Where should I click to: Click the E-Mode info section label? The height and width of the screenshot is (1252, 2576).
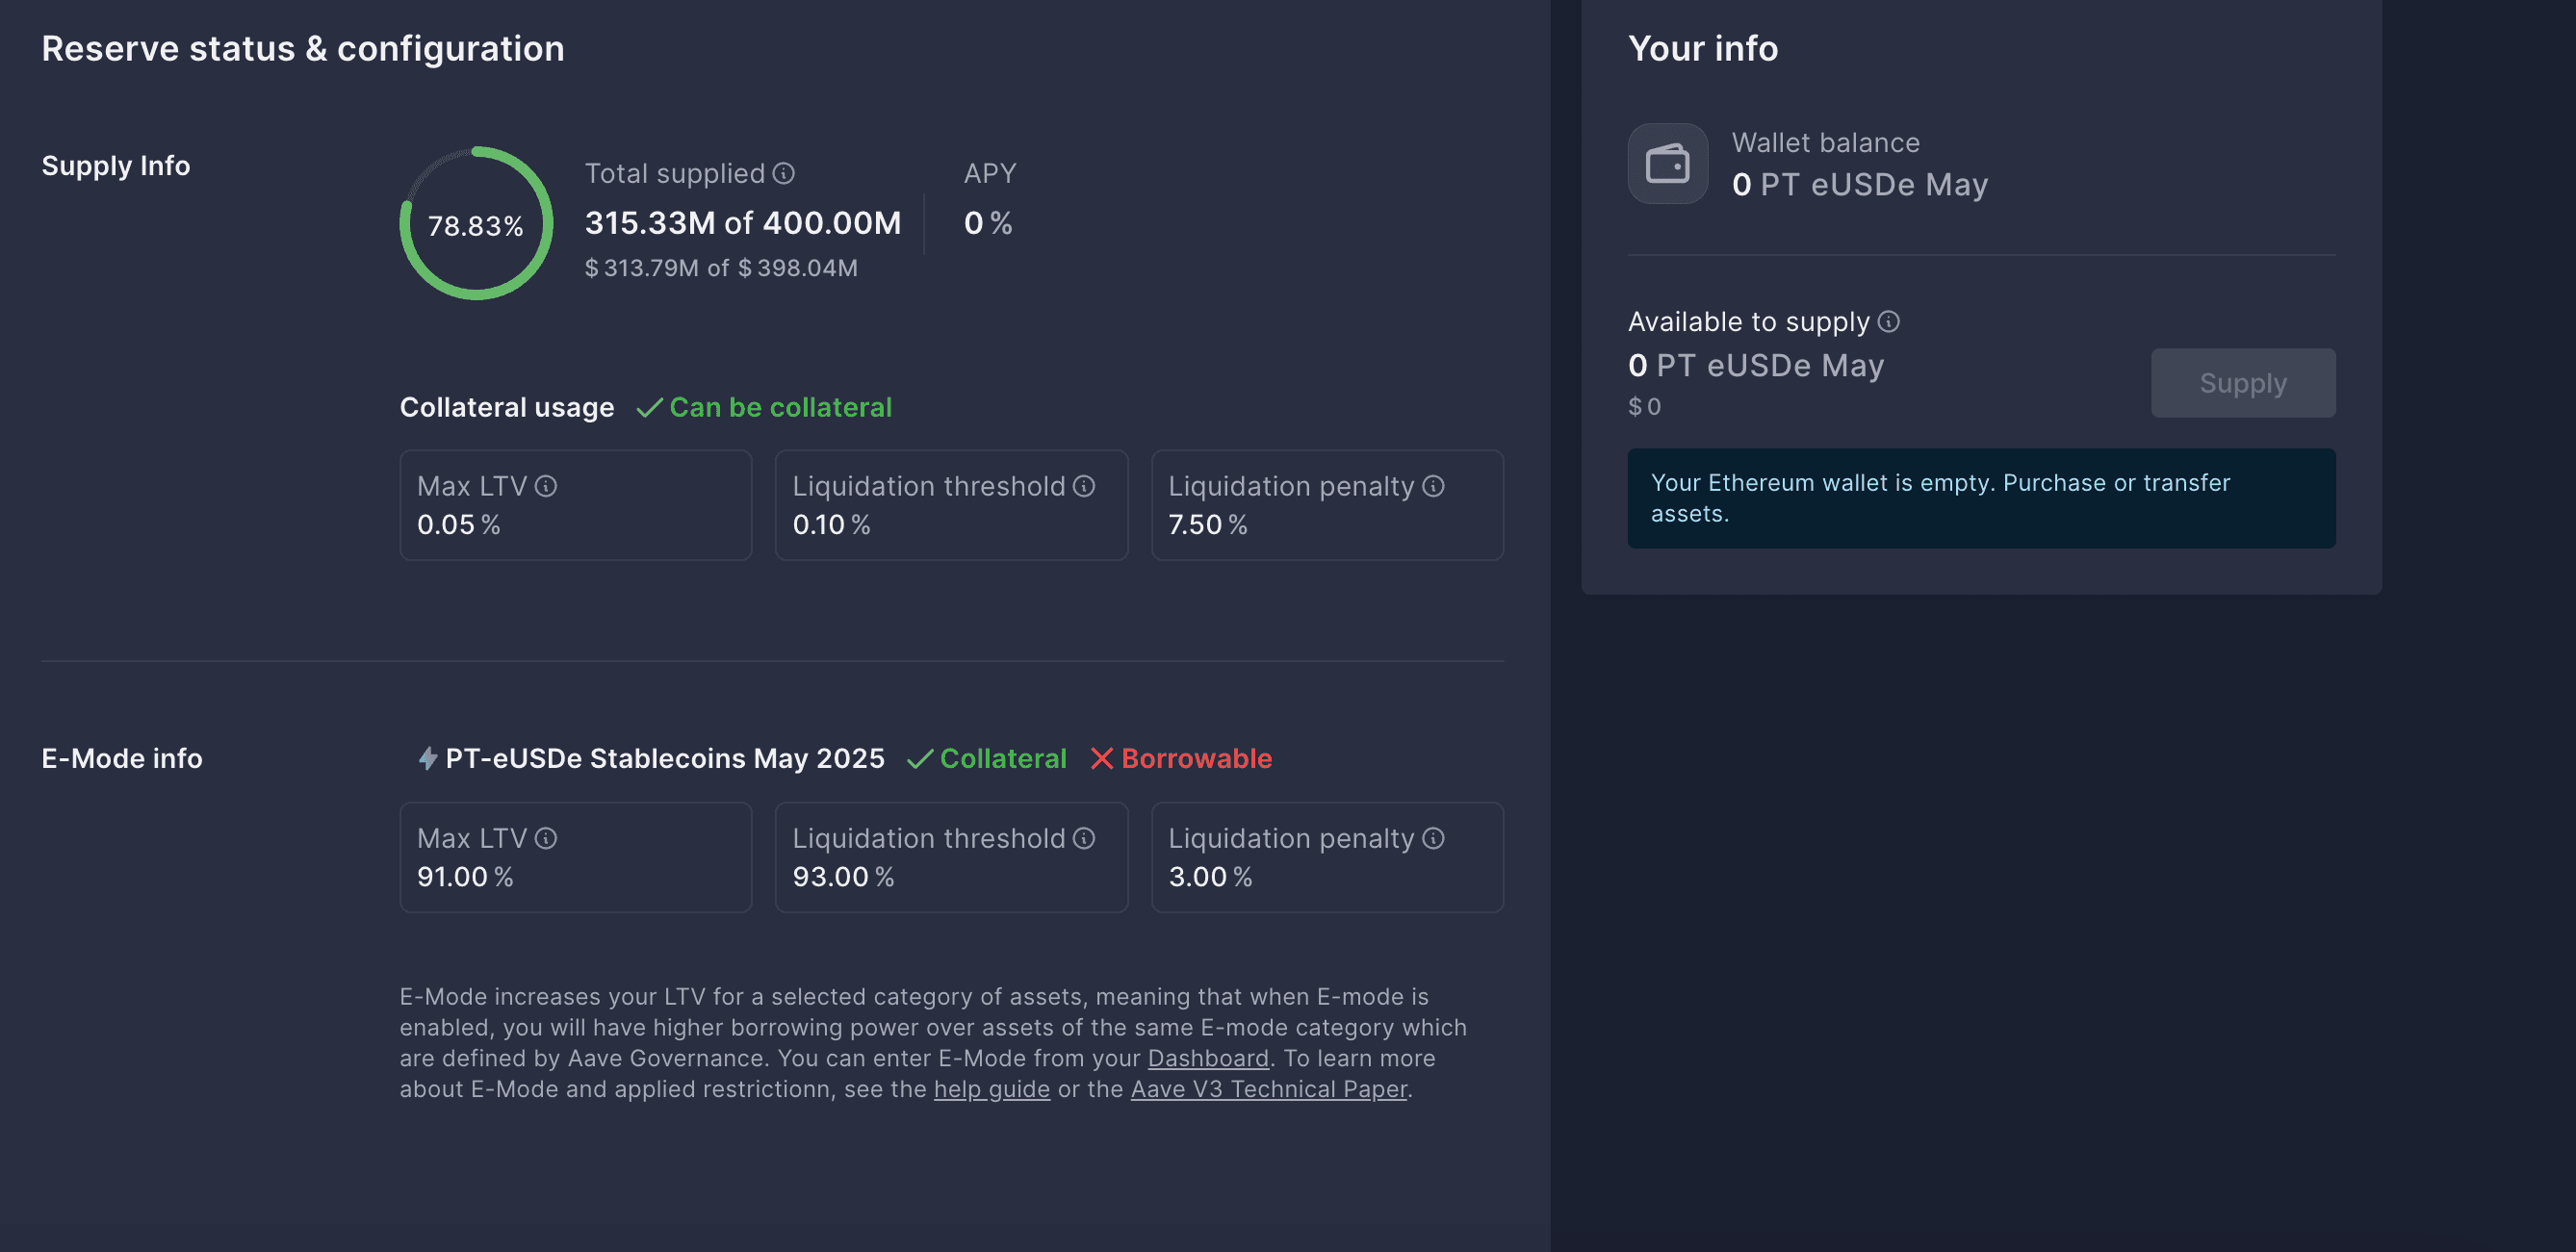[x=122, y=758]
